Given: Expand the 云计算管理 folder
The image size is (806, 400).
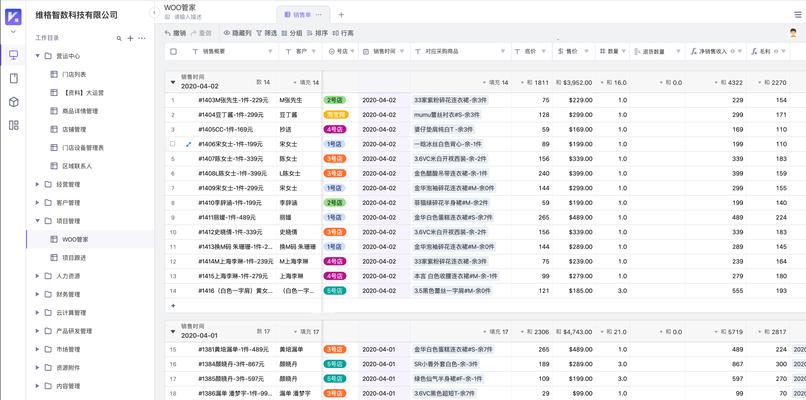Looking at the screenshot, I should [x=38, y=313].
